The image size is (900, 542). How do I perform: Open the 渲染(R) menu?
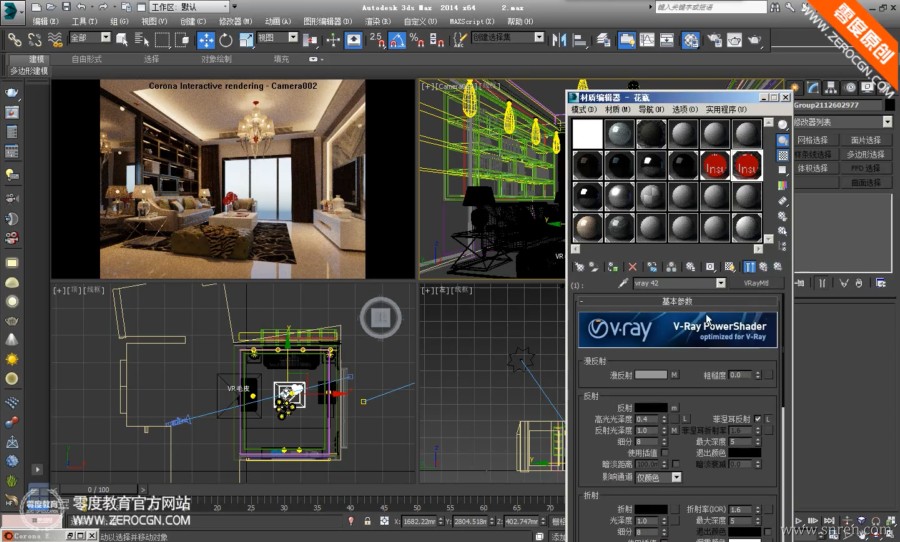point(378,21)
